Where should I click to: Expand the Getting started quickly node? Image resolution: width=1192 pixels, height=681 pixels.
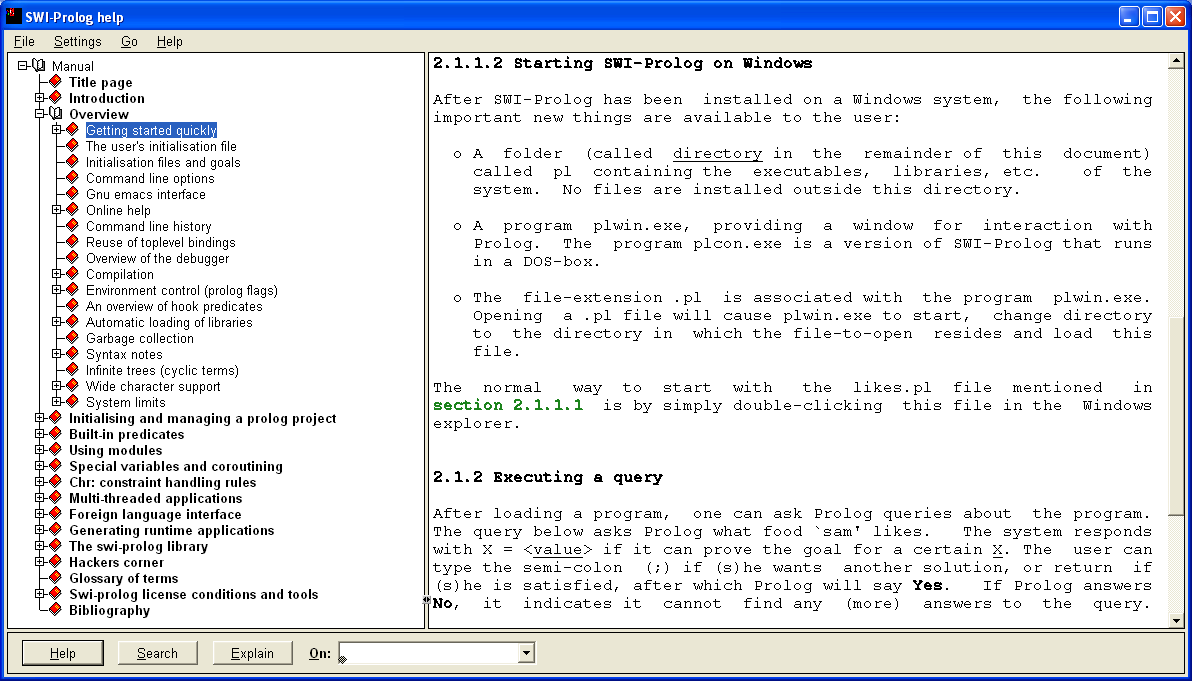(x=56, y=130)
